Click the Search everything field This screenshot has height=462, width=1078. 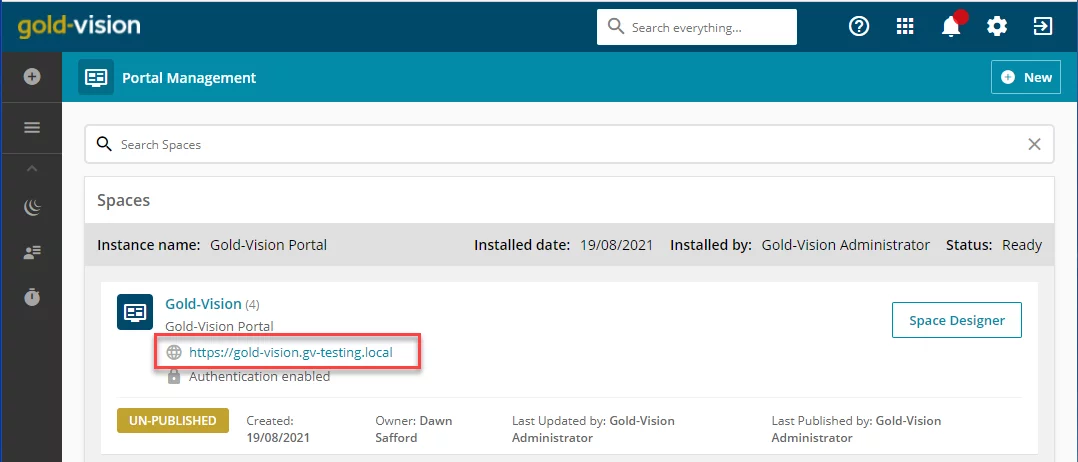click(x=696, y=28)
